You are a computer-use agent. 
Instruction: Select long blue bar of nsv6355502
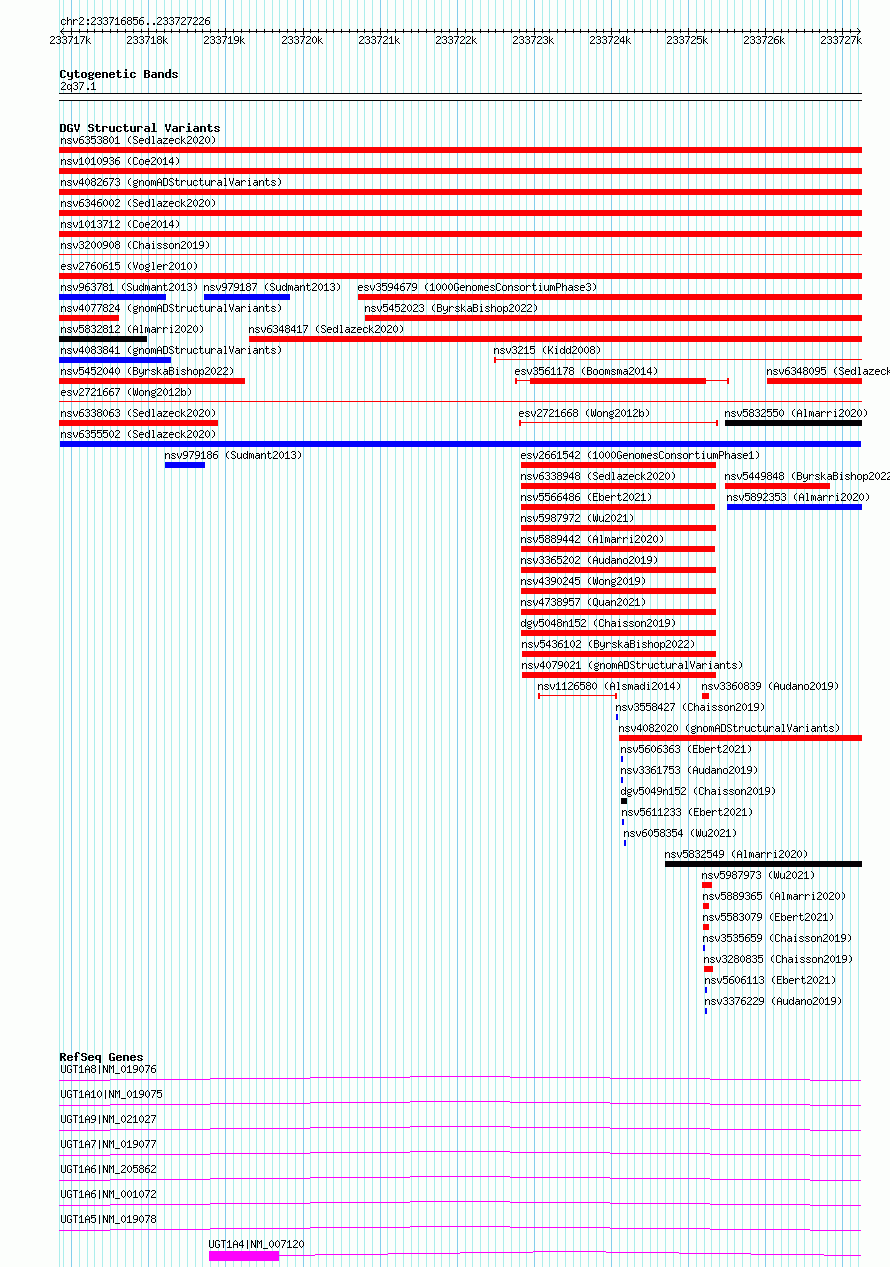click(x=461, y=443)
